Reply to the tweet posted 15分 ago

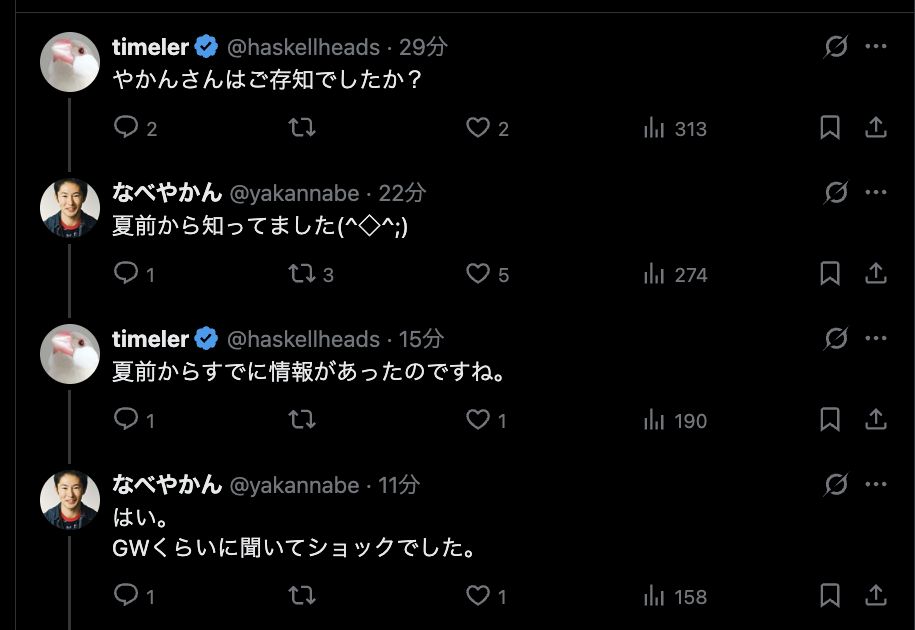coord(126,420)
